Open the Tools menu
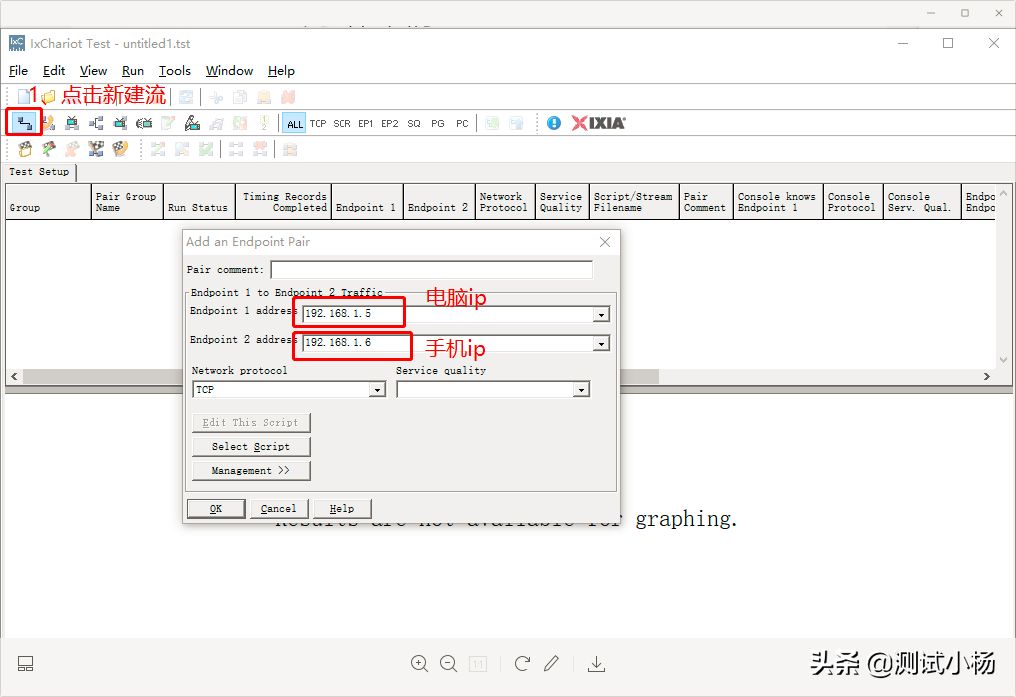Screen dimensions: 1016x697 (175, 71)
